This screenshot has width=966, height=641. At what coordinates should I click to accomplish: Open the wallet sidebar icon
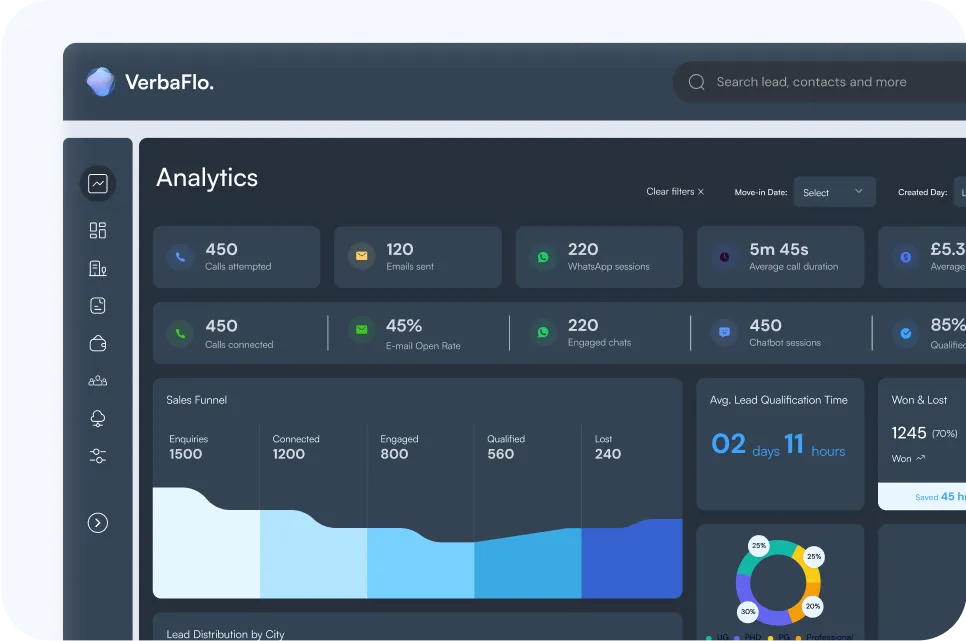(98, 343)
